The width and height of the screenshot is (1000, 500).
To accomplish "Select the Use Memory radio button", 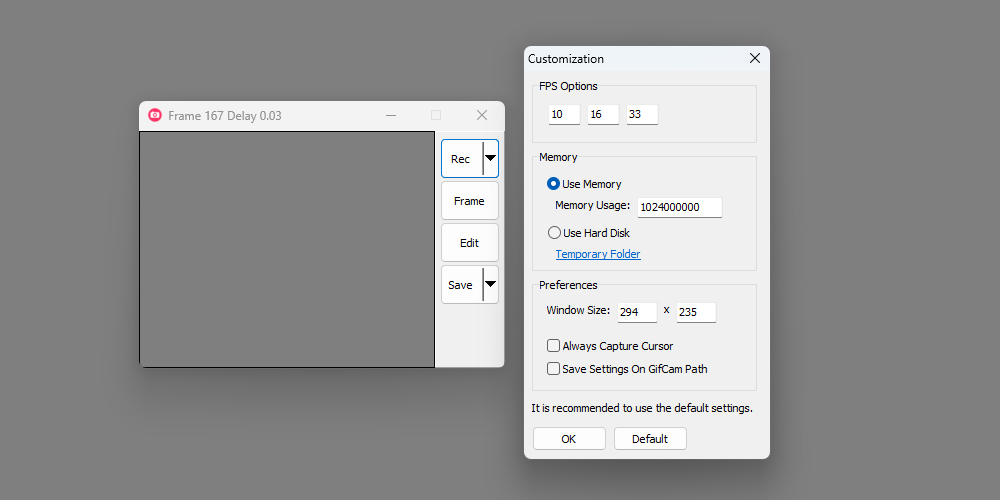I will pyautogui.click(x=554, y=184).
